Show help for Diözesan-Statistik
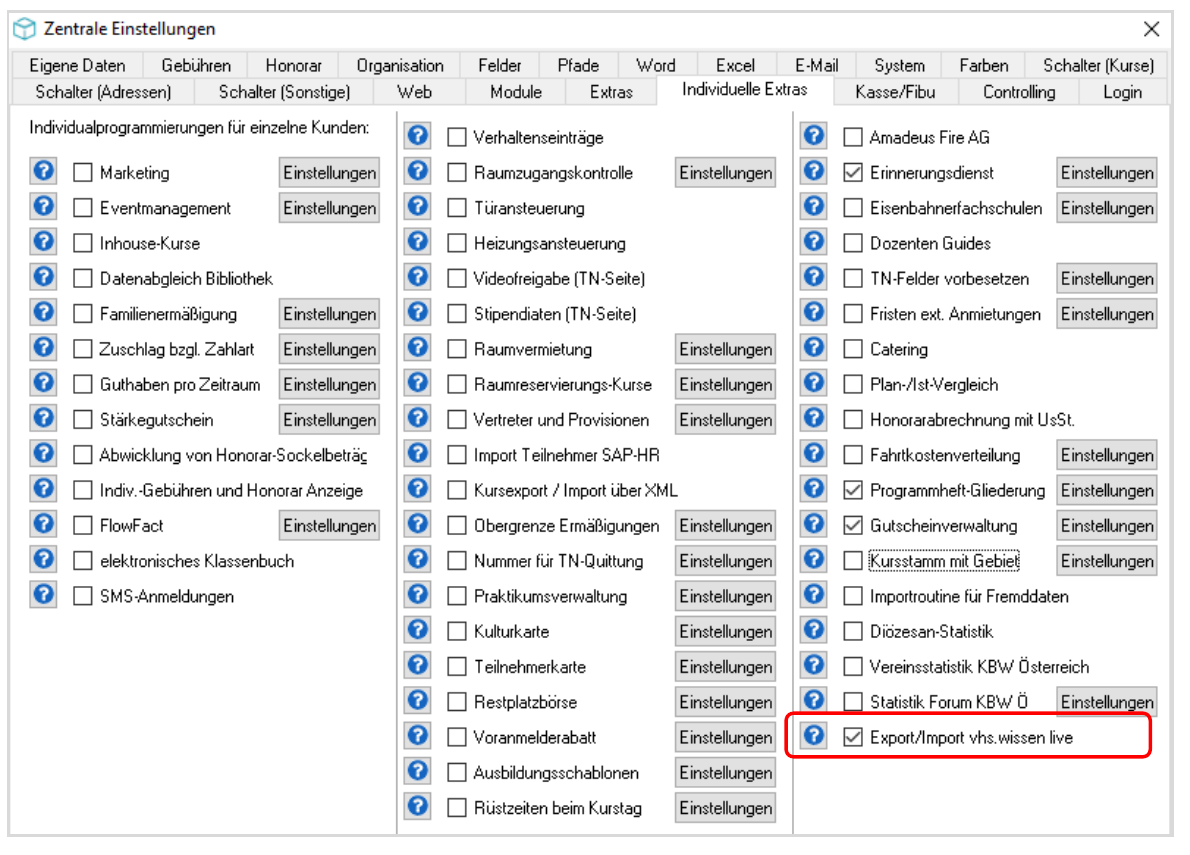 tap(814, 630)
